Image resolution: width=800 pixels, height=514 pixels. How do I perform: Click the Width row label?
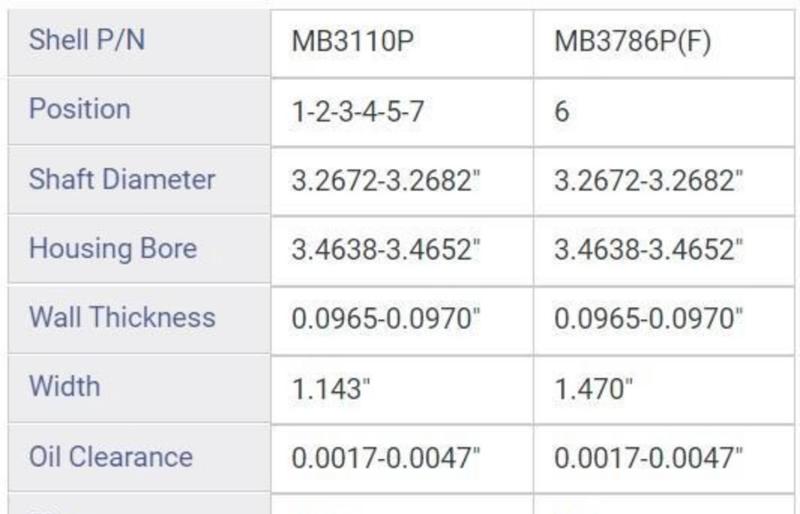click(65, 386)
